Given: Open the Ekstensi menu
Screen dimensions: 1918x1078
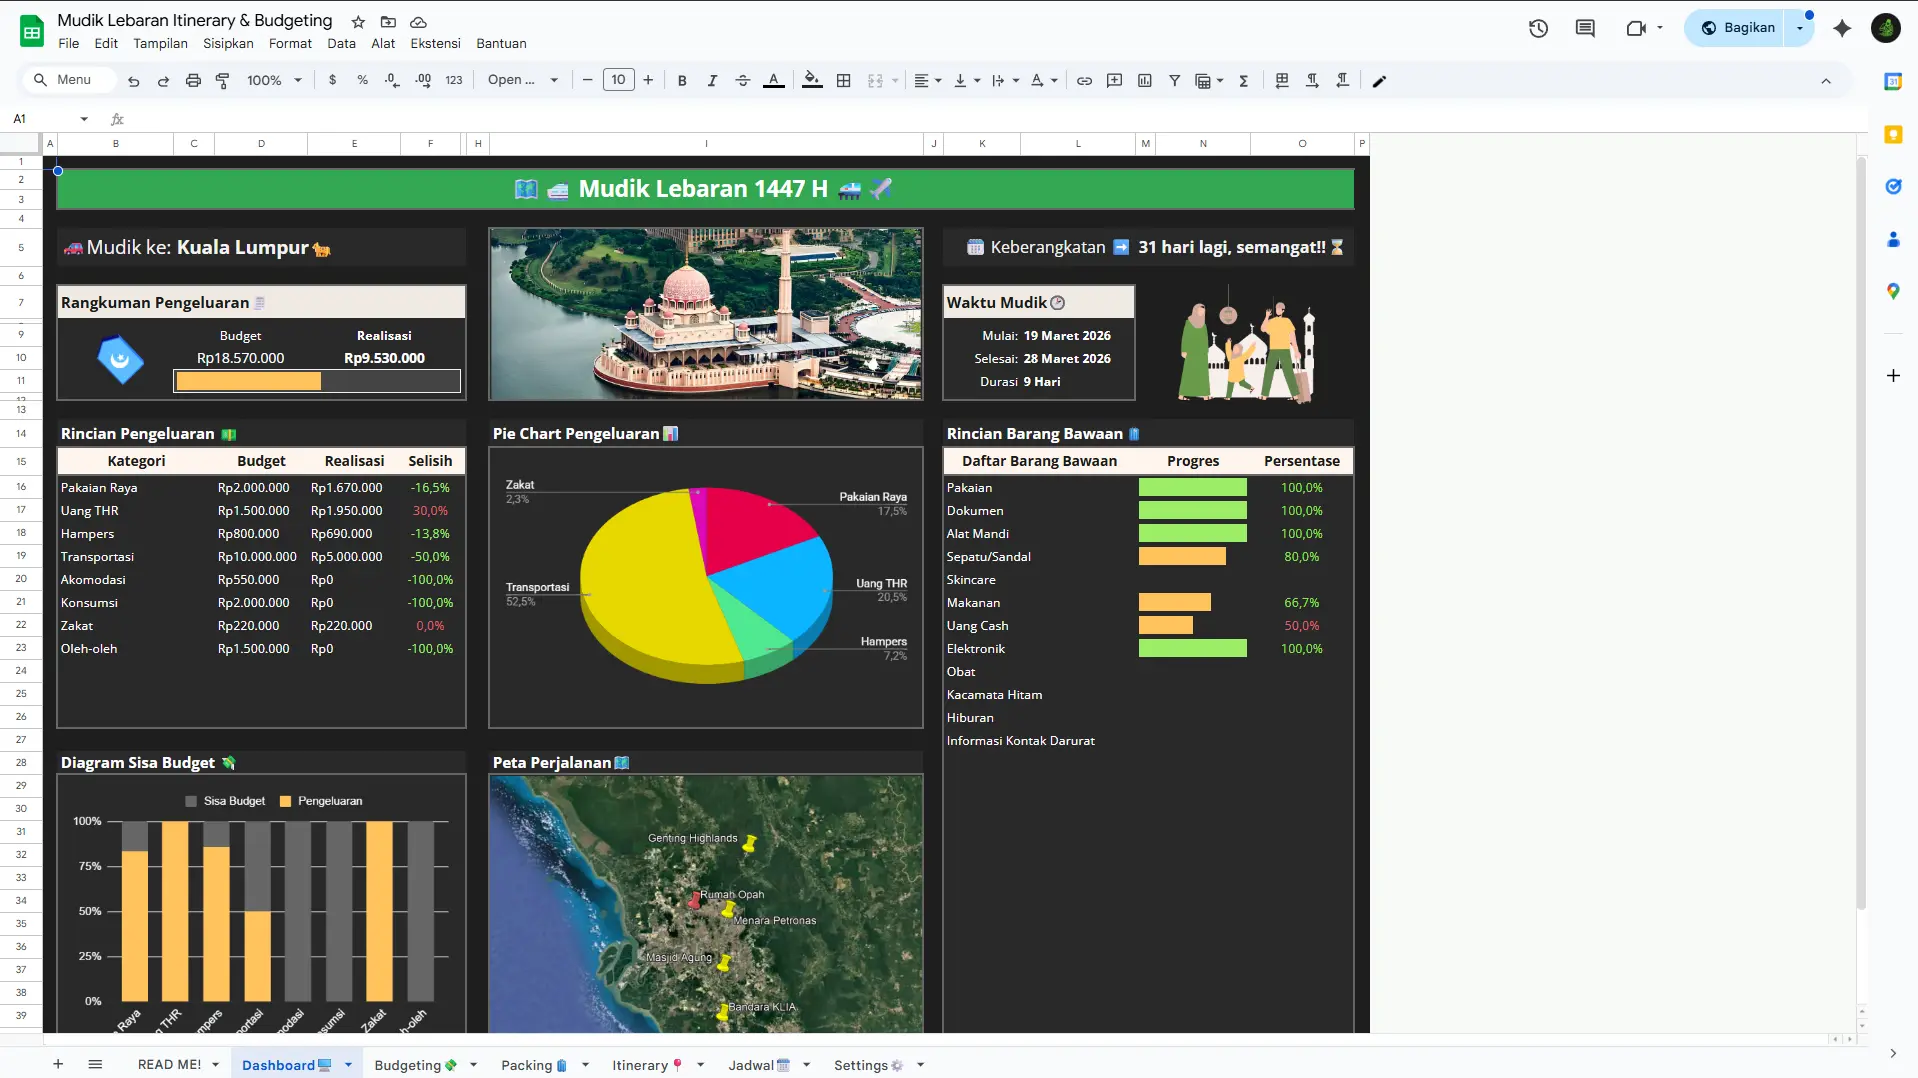Looking at the screenshot, I should click(x=435, y=43).
